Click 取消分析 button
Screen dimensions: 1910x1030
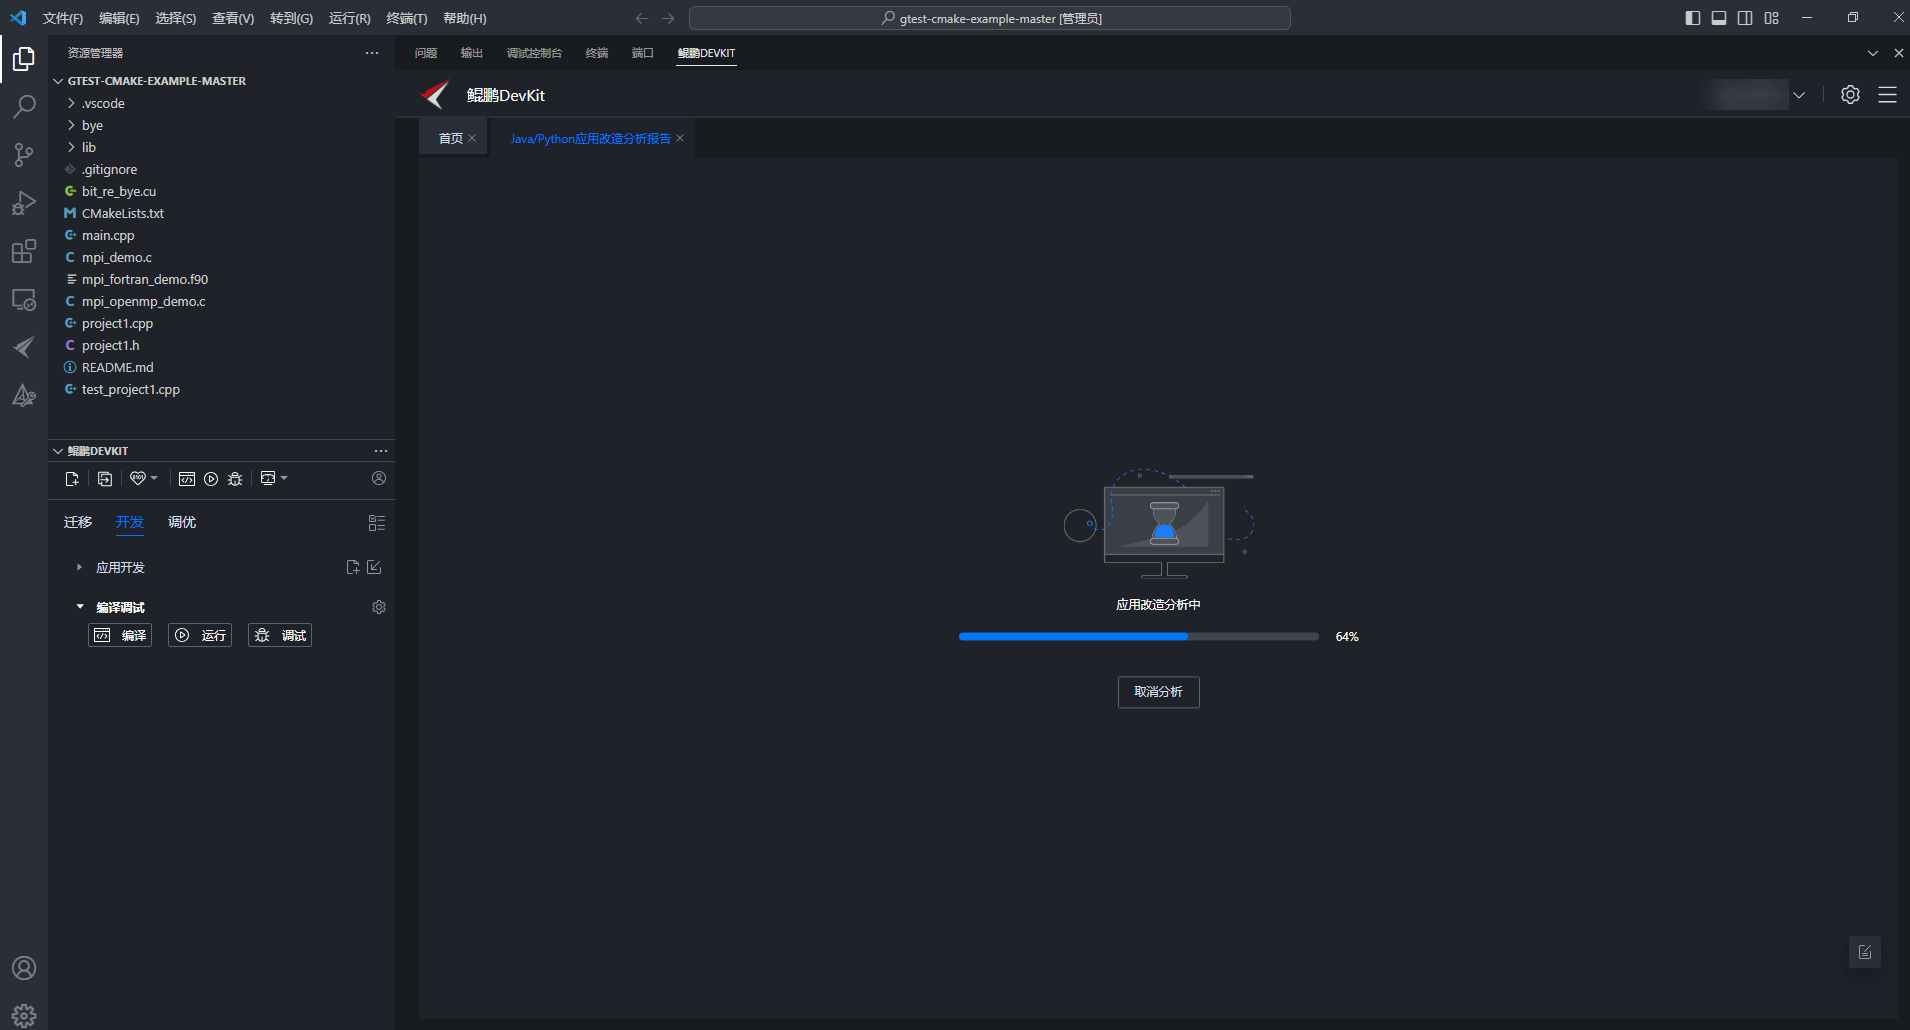pyautogui.click(x=1158, y=692)
